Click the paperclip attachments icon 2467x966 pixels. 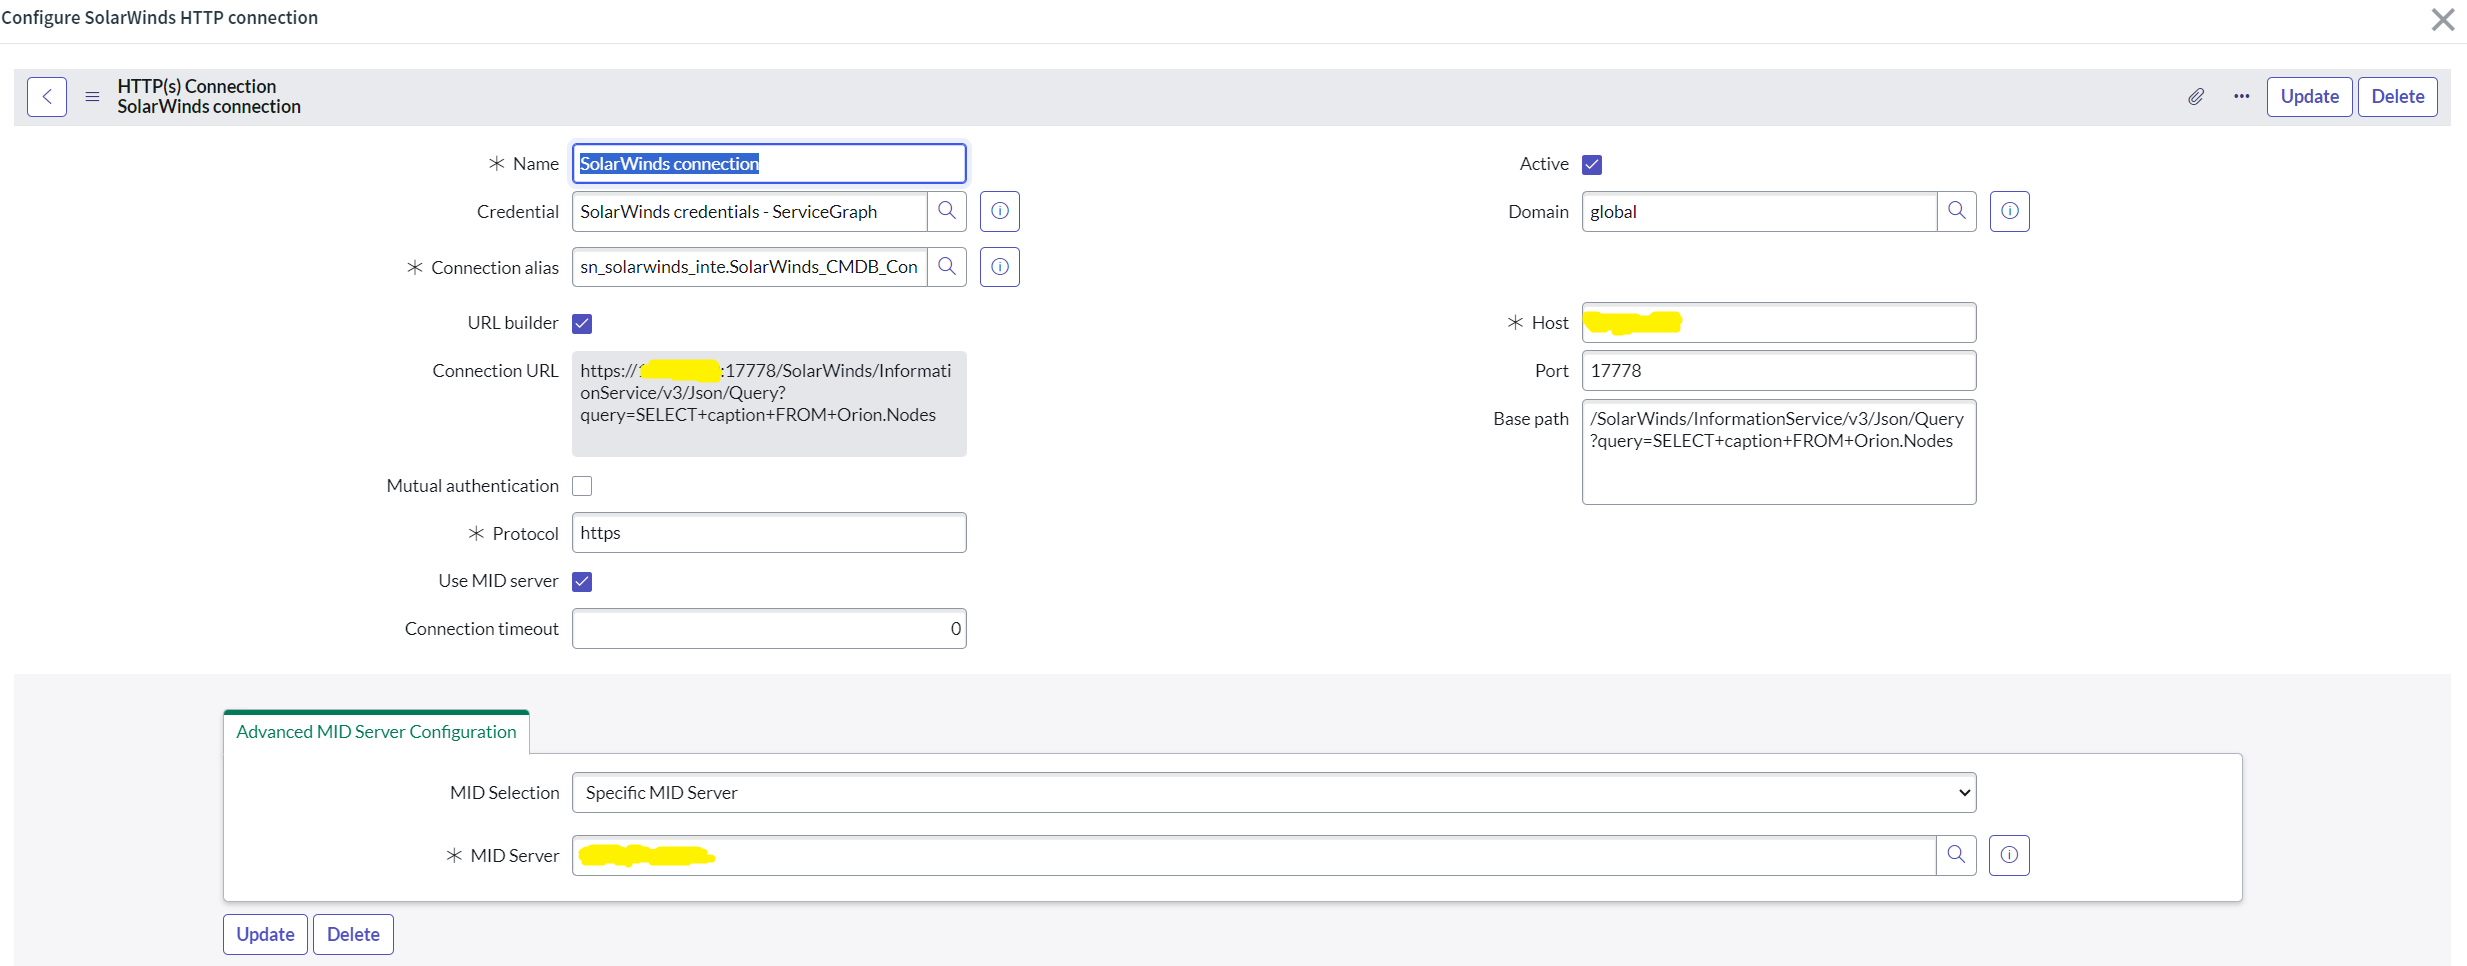click(x=2196, y=97)
